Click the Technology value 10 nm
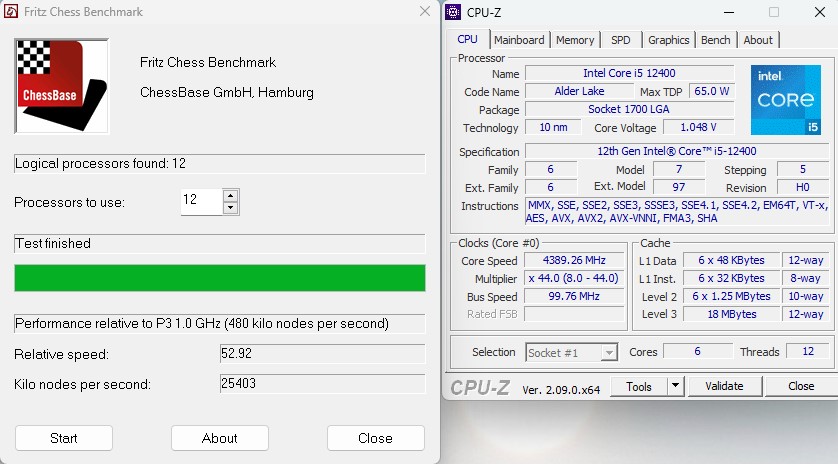Image resolution: width=838 pixels, height=464 pixels. click(553, 127)
